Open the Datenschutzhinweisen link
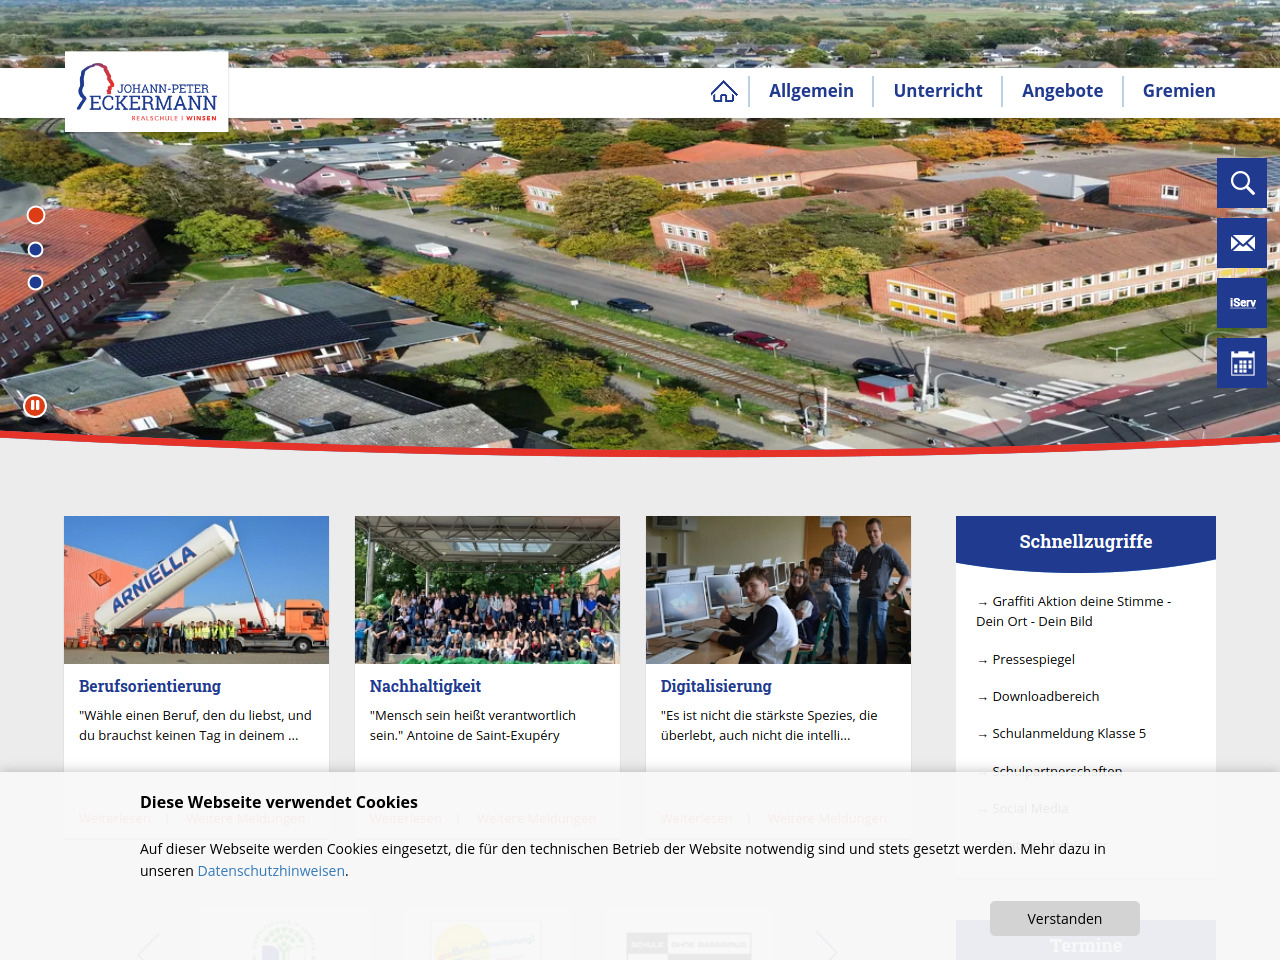Viewport: 1280px width, 960px height. (271, 871)
